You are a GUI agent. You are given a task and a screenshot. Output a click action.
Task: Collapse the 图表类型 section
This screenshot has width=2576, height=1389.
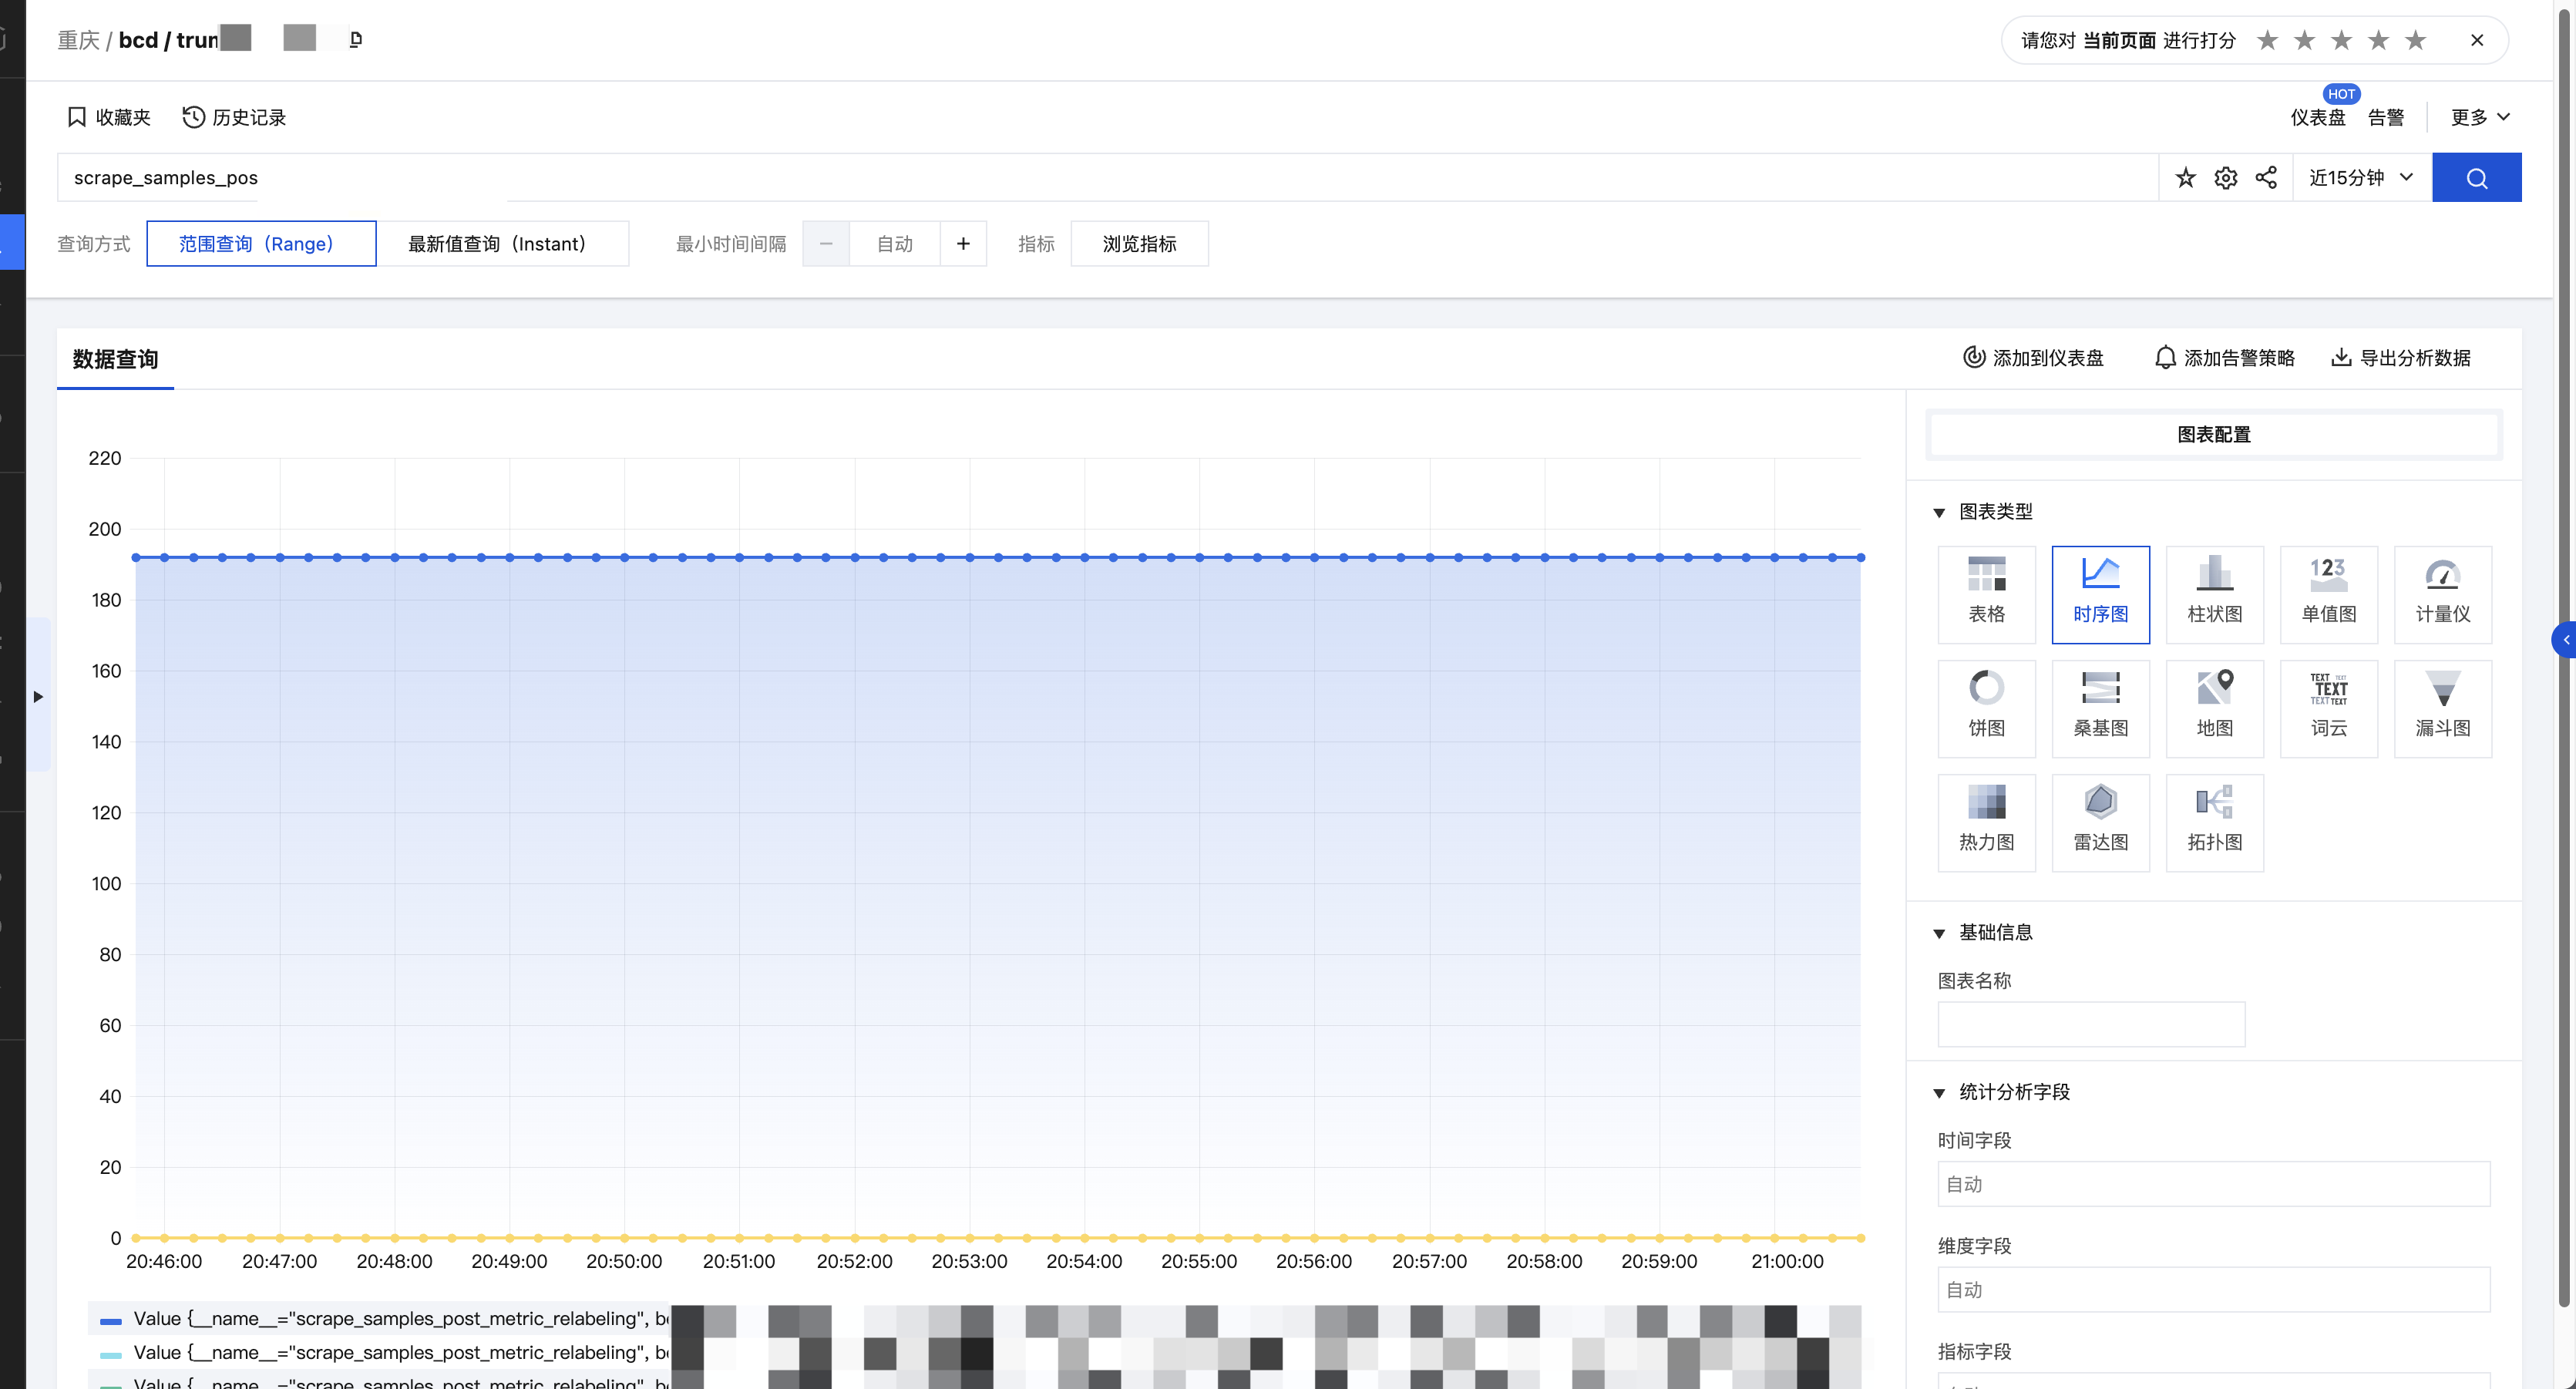[1939, 512]
